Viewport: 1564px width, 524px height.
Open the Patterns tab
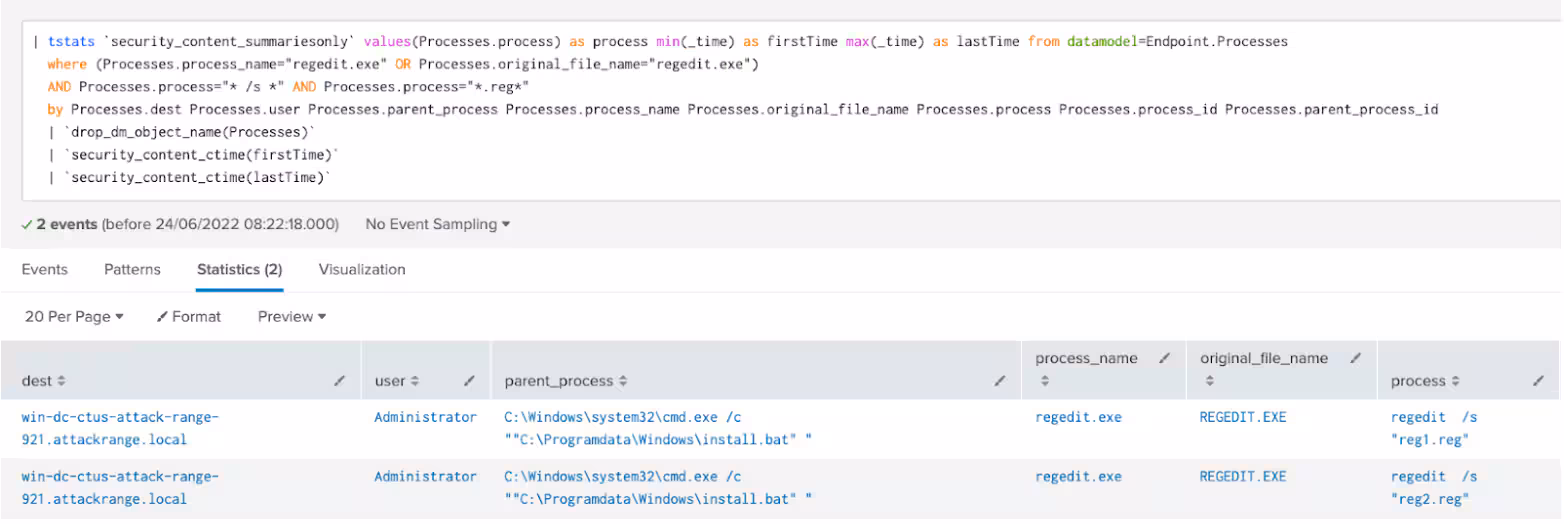[x=132, y=269]
